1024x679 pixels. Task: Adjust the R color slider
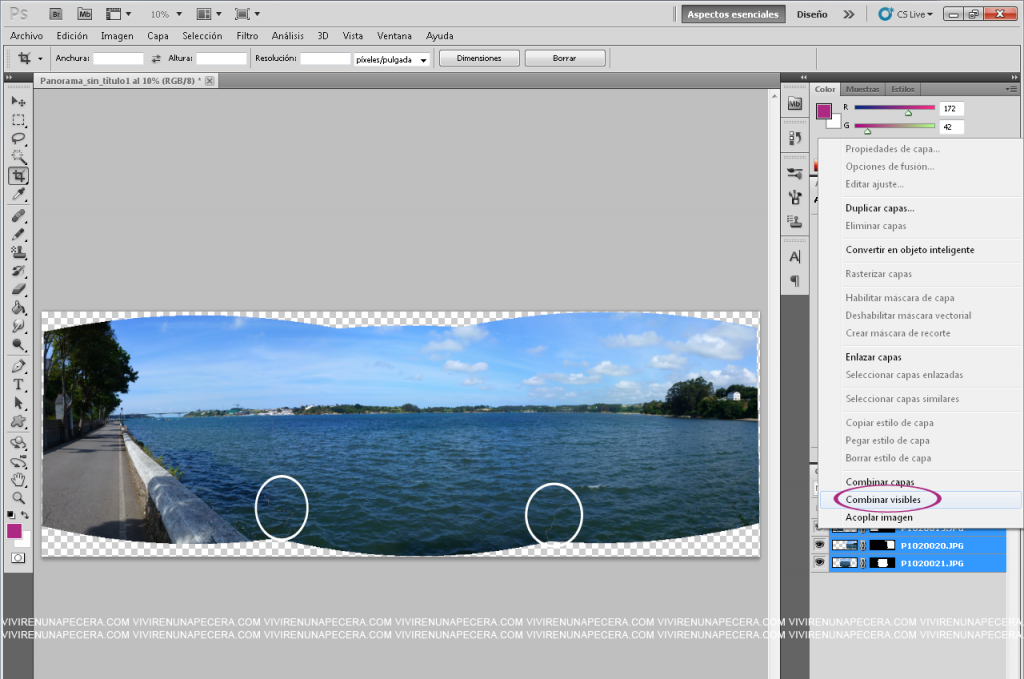pyautogui.click(x=908, y=112)
